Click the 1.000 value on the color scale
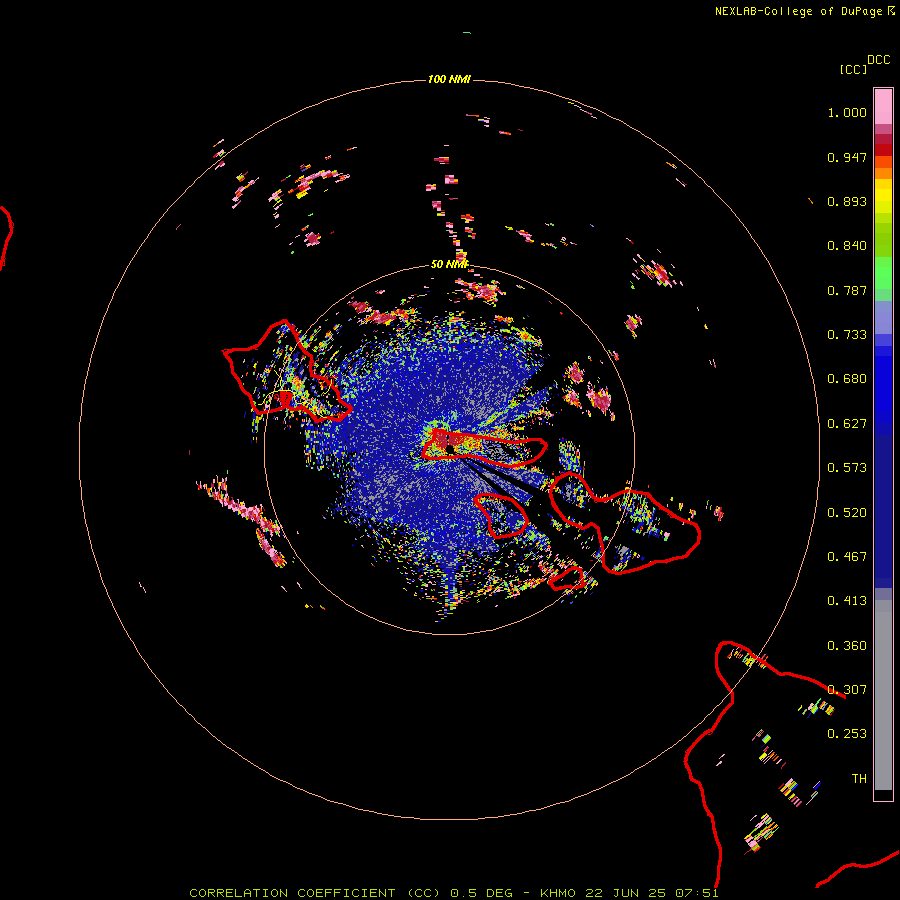 click(x=847, y=112)
